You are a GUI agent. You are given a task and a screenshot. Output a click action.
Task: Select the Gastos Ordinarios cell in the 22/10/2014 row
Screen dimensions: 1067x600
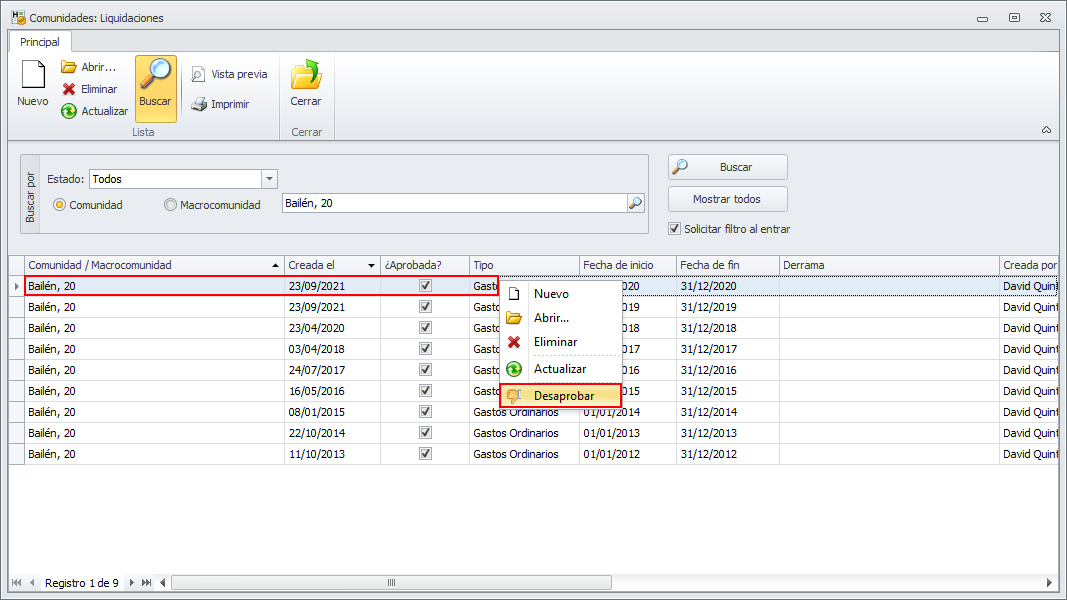(524, 433)
